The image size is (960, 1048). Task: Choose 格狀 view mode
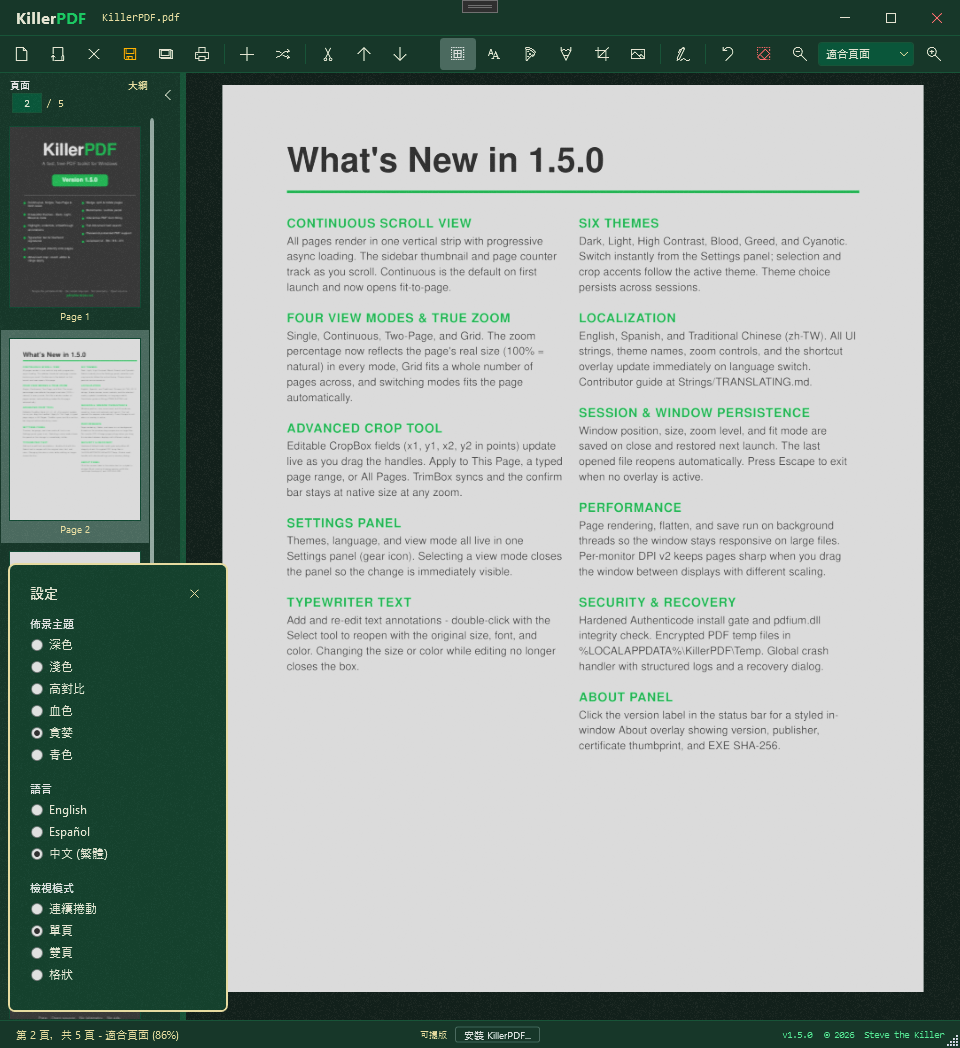(x=51, y=975)
